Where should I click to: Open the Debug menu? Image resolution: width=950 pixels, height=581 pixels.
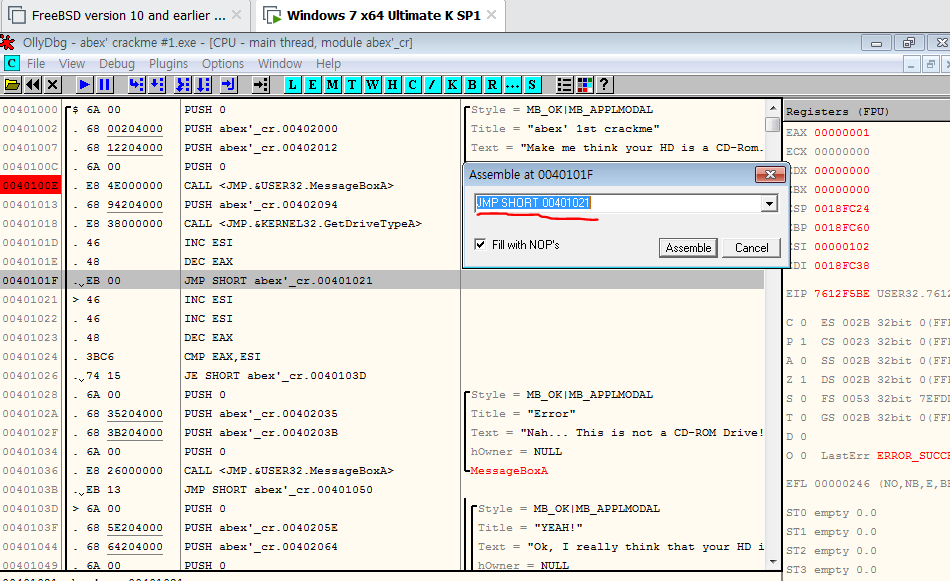(x=117, y=64)
